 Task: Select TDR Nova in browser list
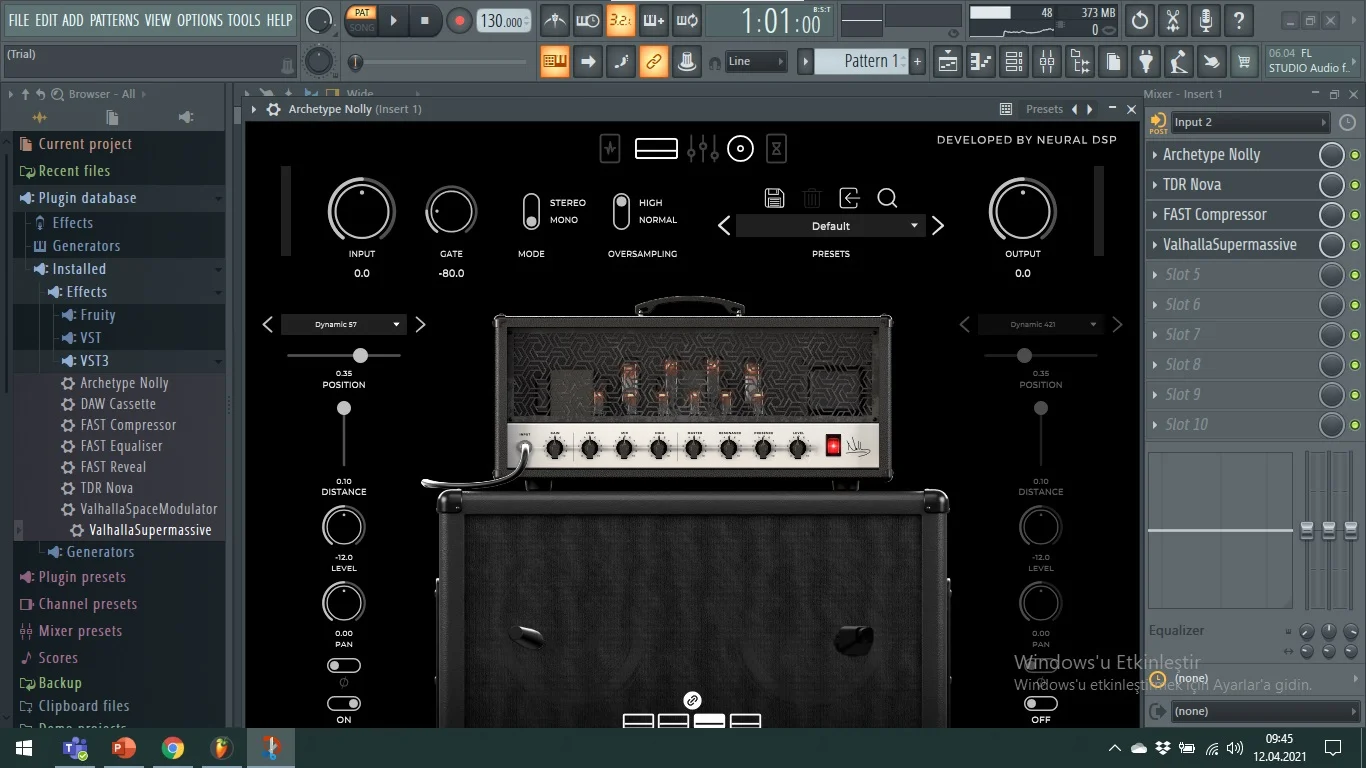(x=107, y=488)
